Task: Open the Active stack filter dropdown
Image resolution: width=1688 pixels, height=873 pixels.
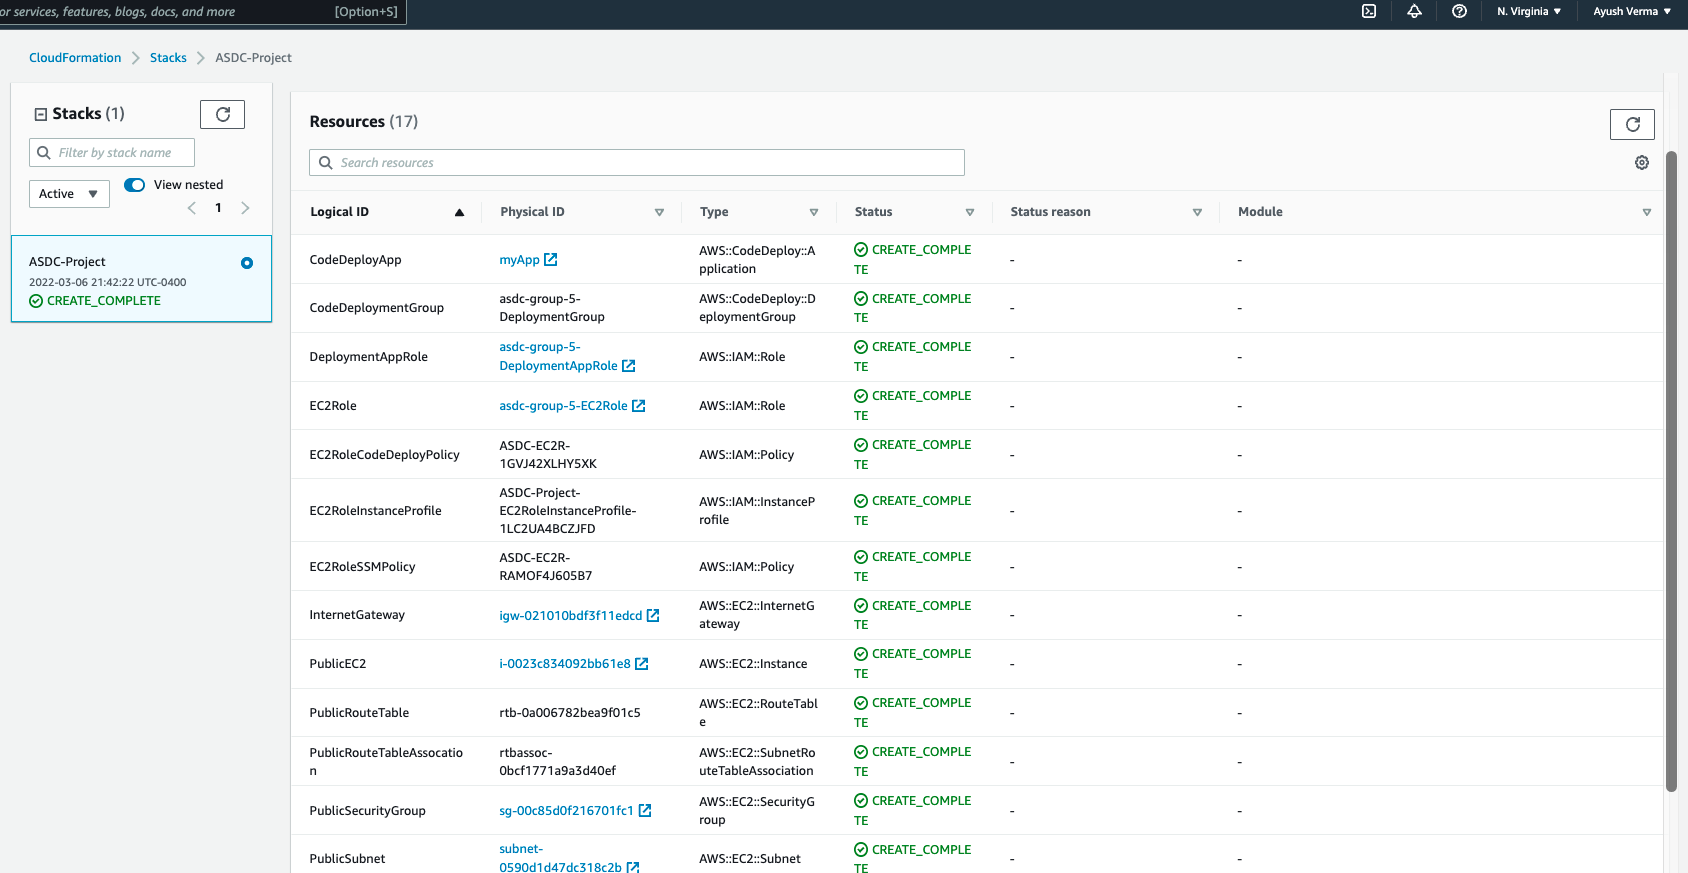Action: (x=69, y=194)
